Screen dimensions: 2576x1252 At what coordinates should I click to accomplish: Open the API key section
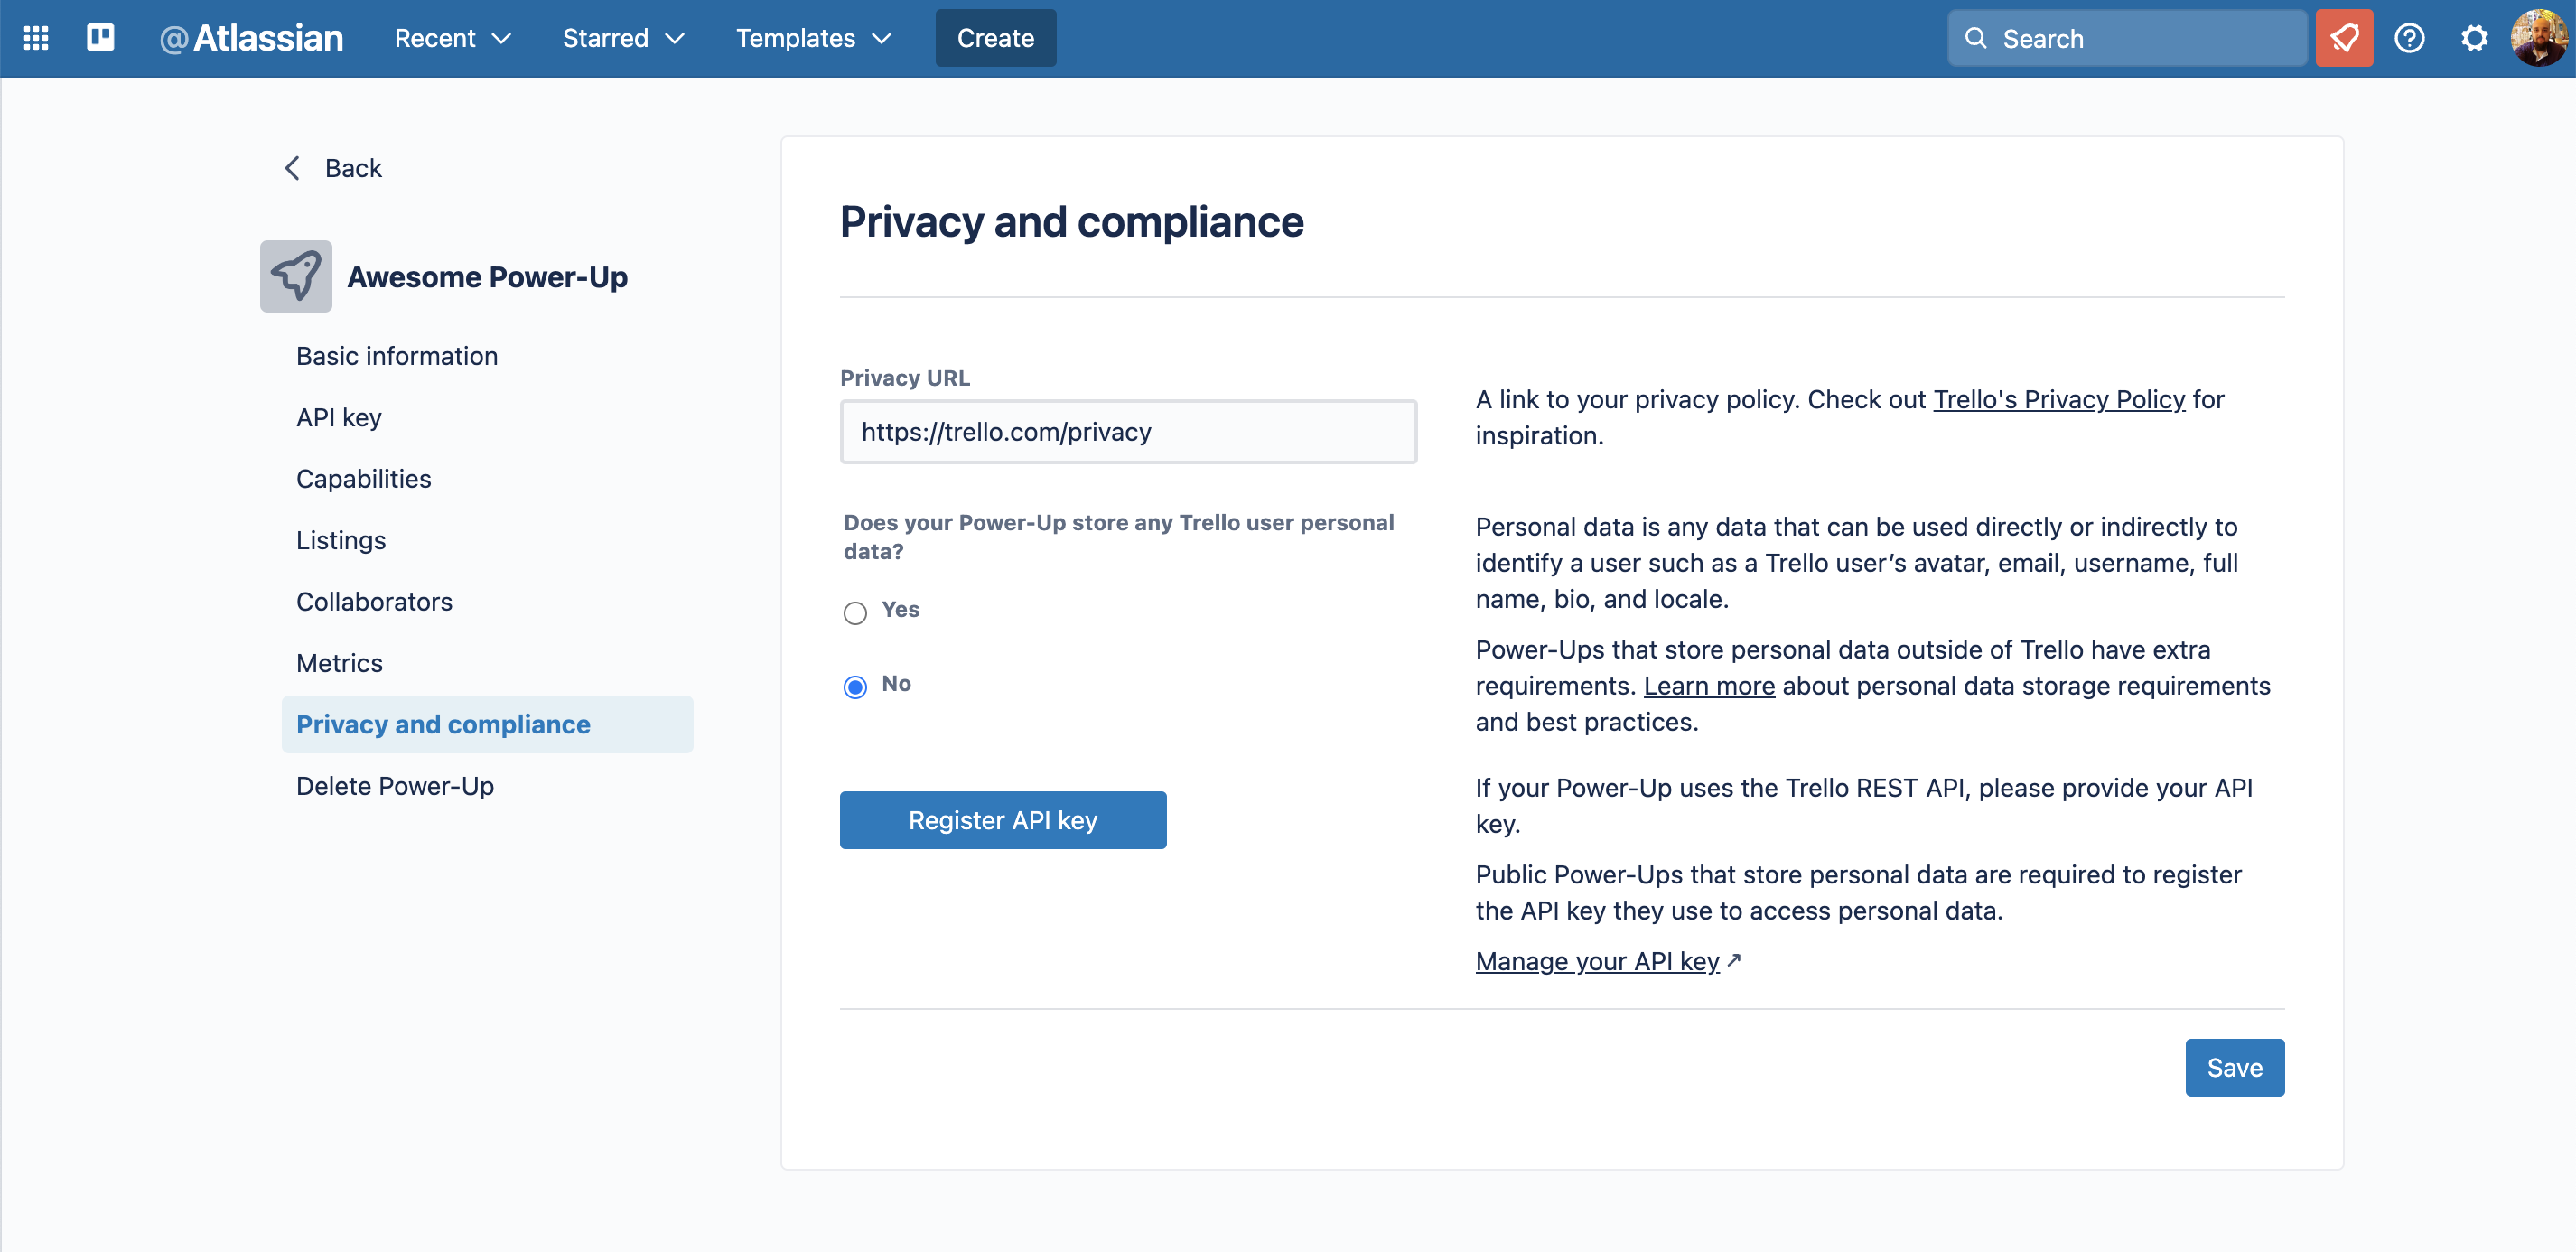(x=339, y=417)
